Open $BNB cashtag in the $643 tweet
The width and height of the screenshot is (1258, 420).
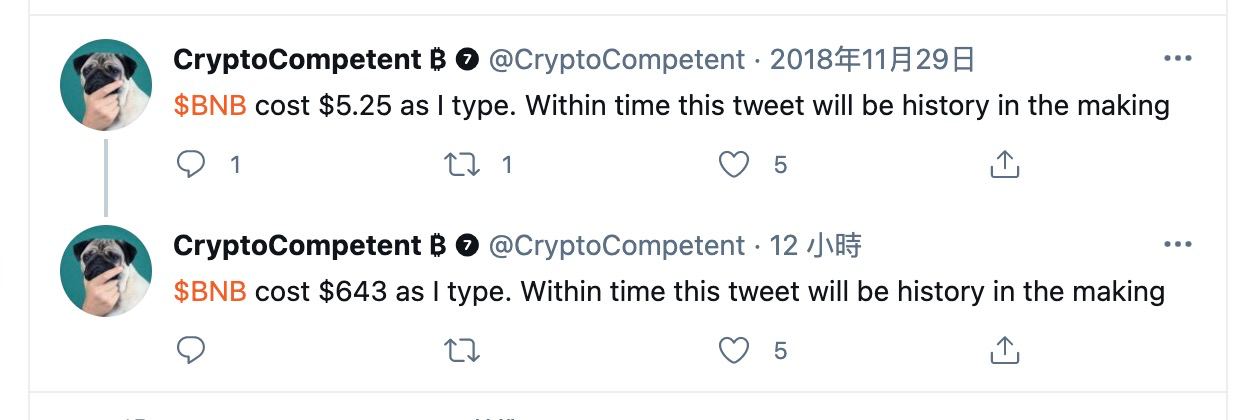(x=210, y=291)
